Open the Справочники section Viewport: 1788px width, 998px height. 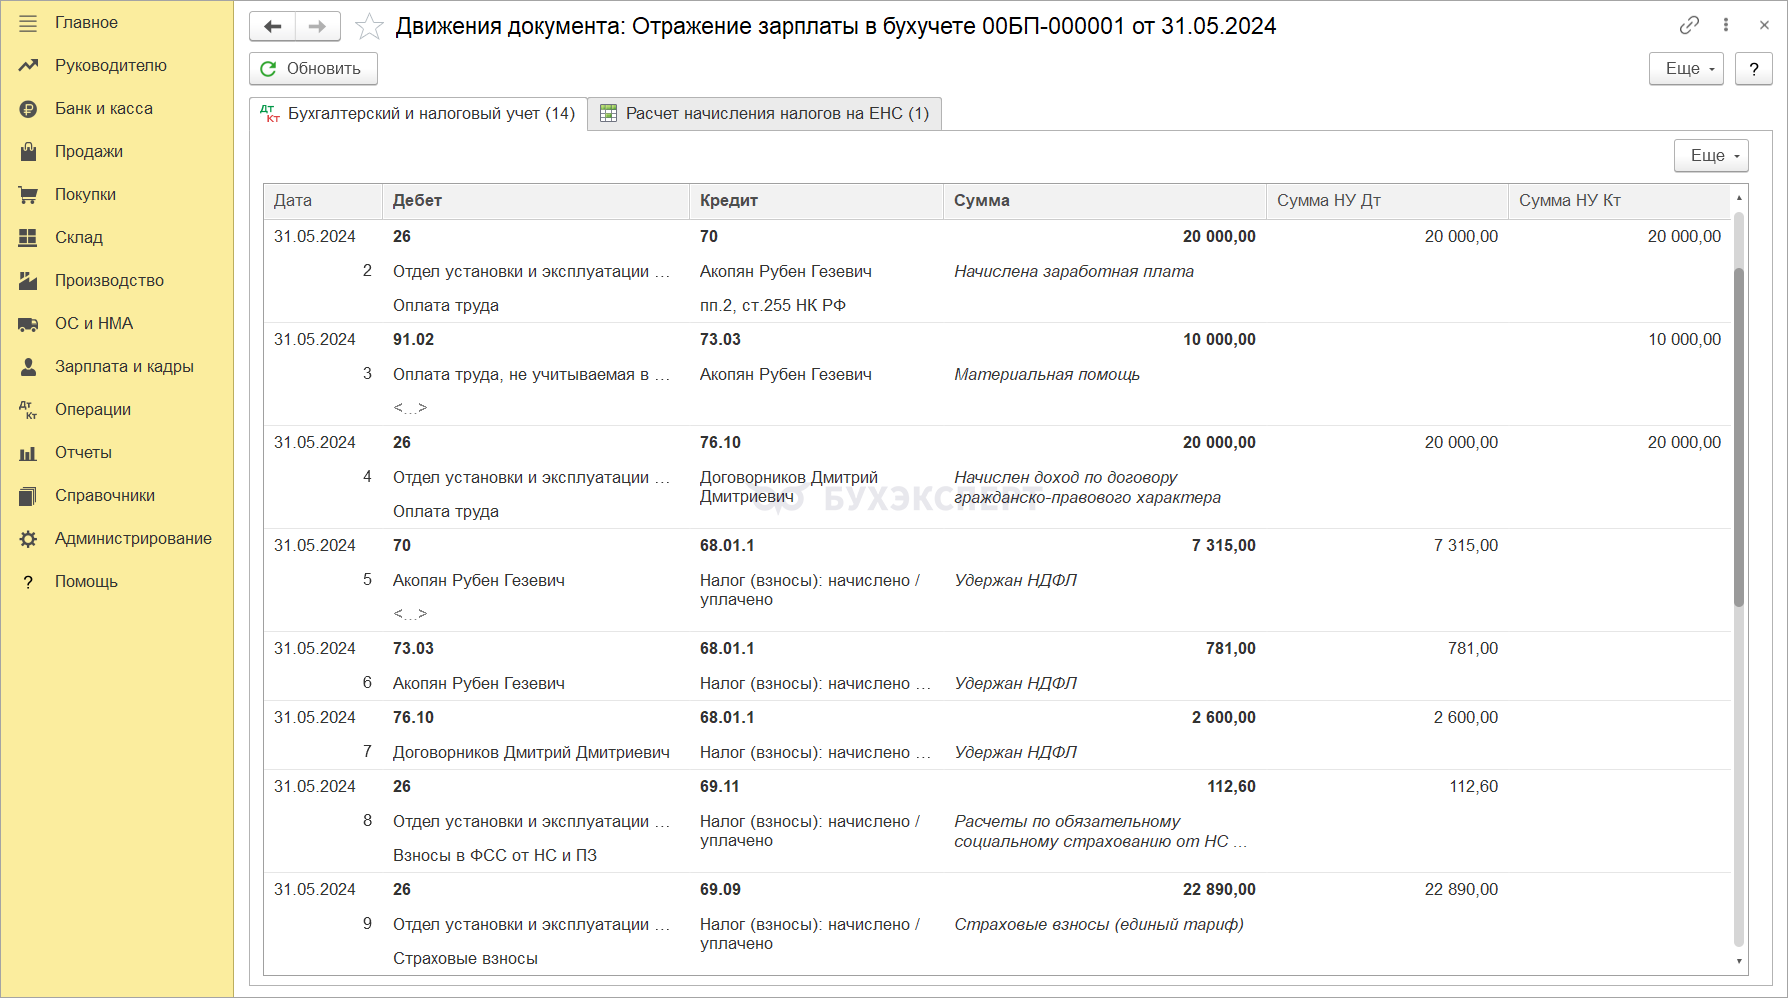[x=105, y=496]
